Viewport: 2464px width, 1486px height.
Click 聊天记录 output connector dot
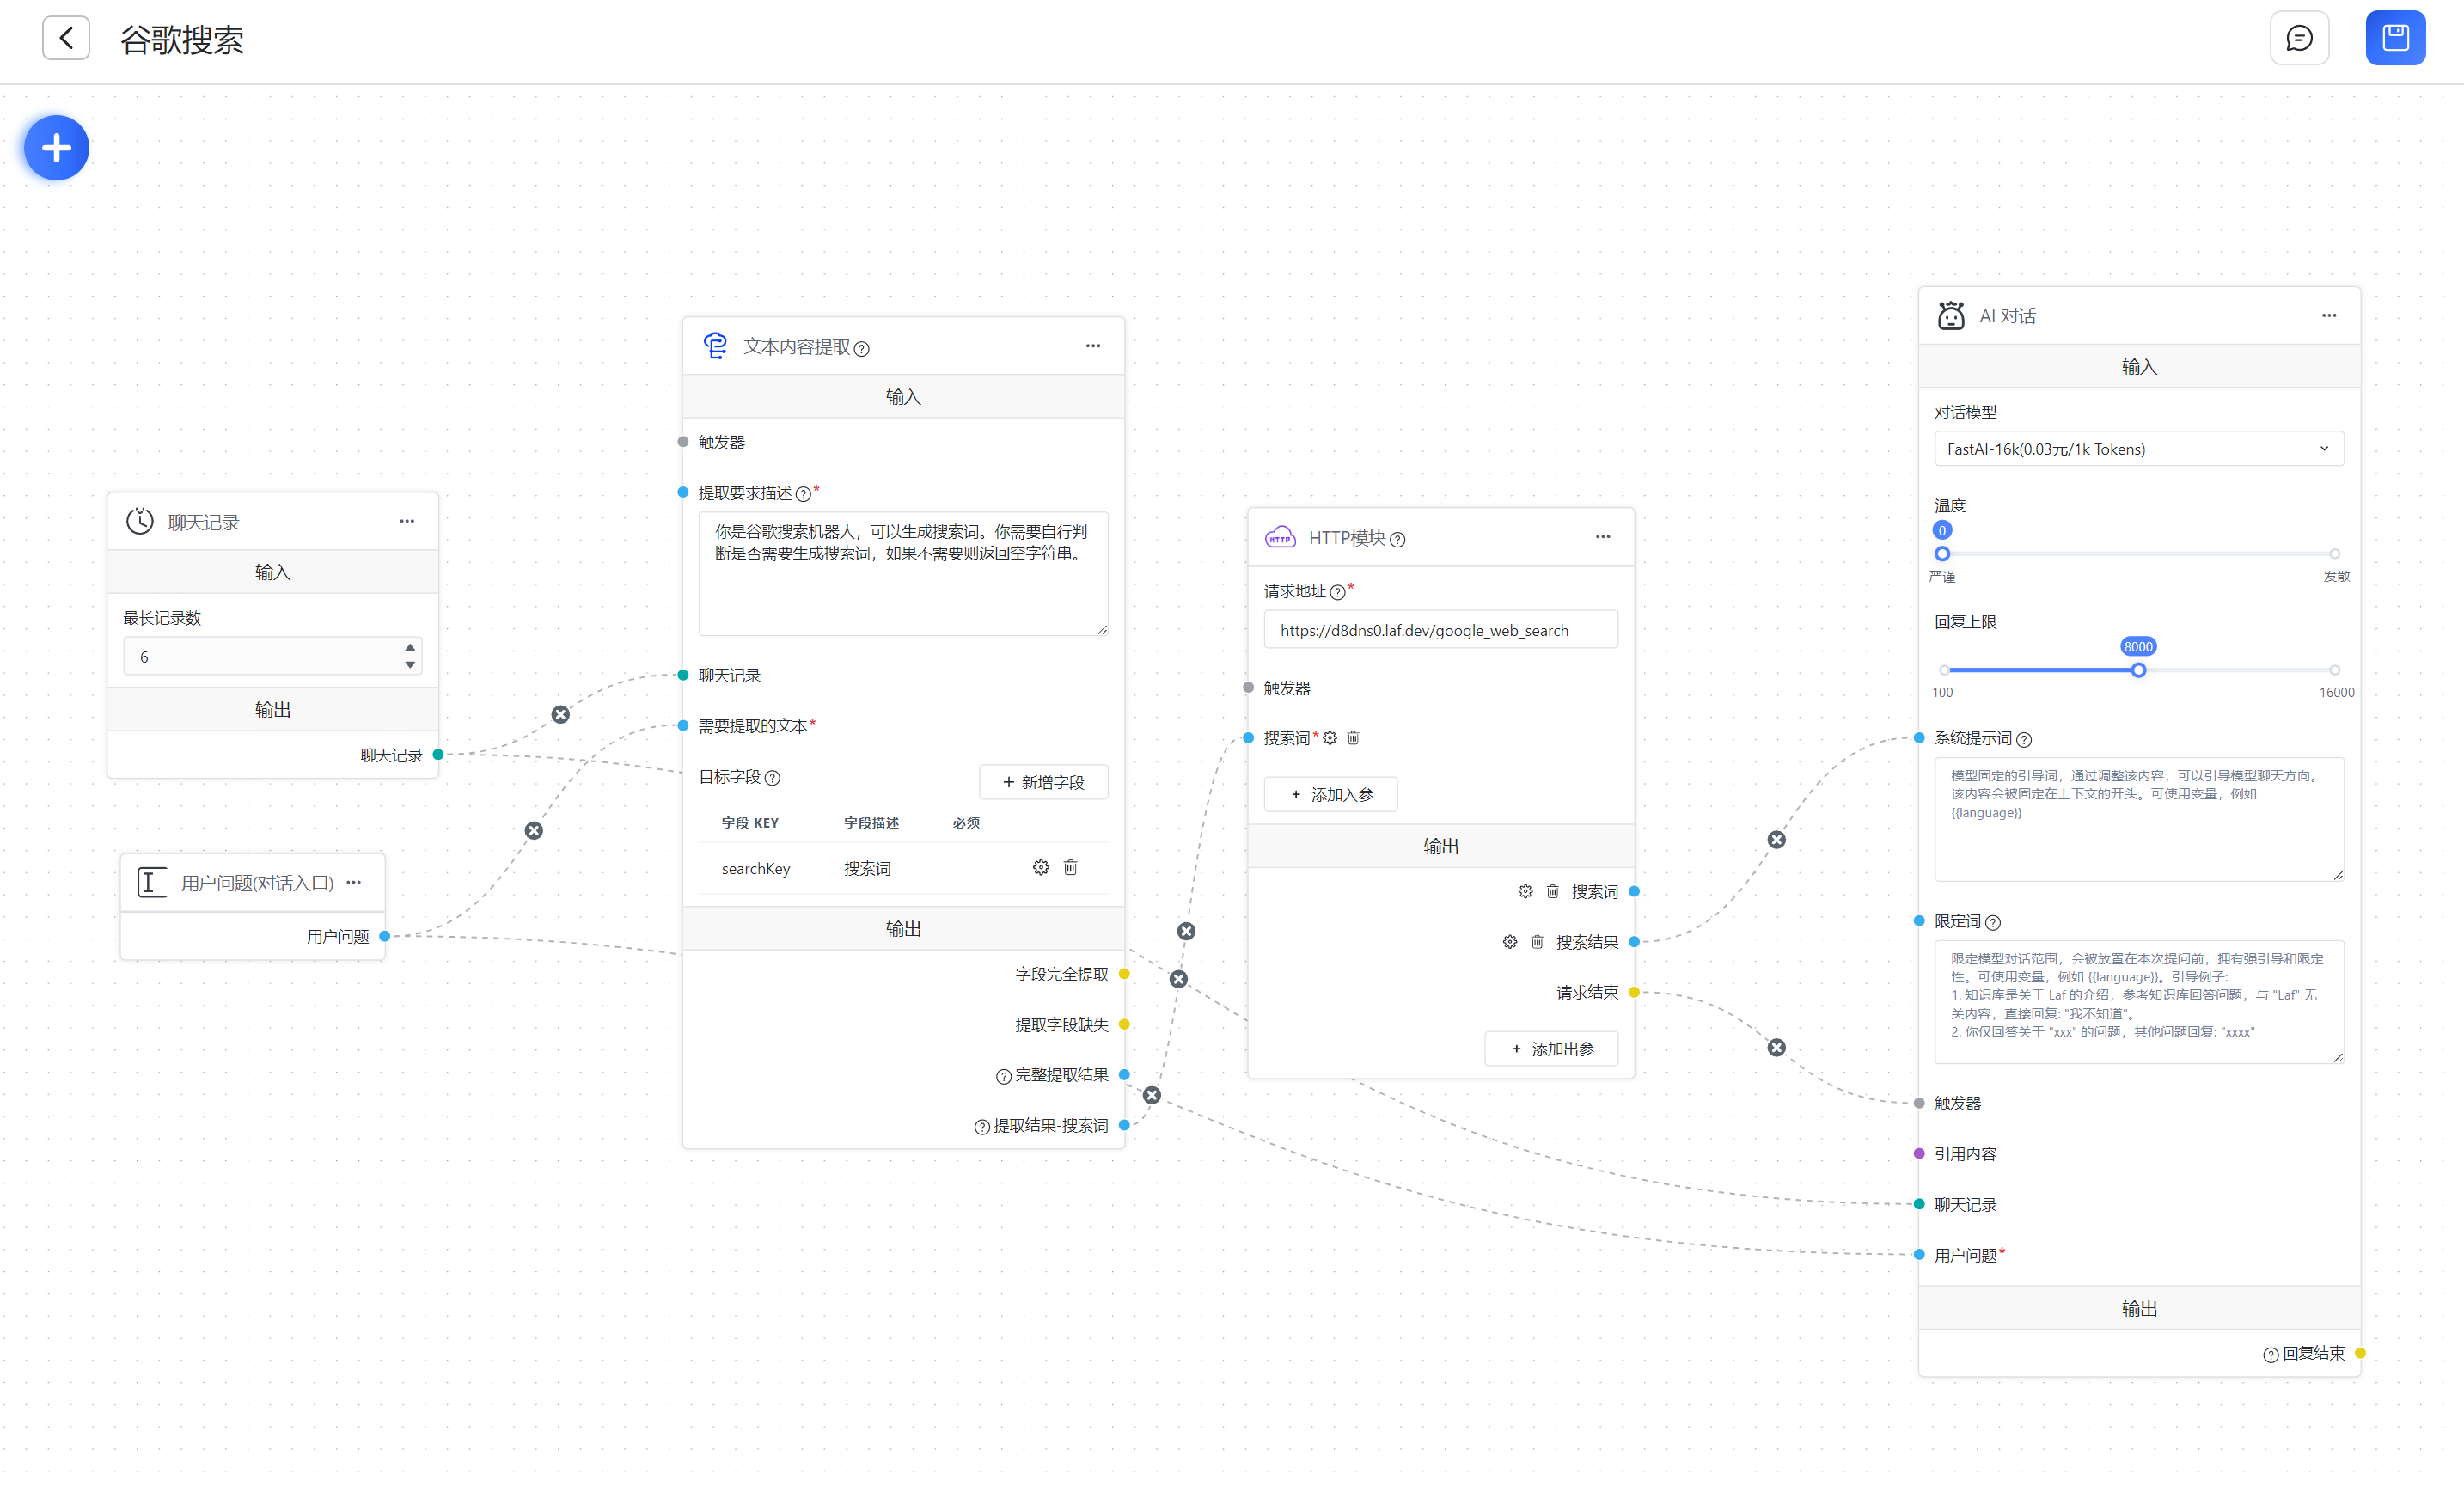click(438, 754)
